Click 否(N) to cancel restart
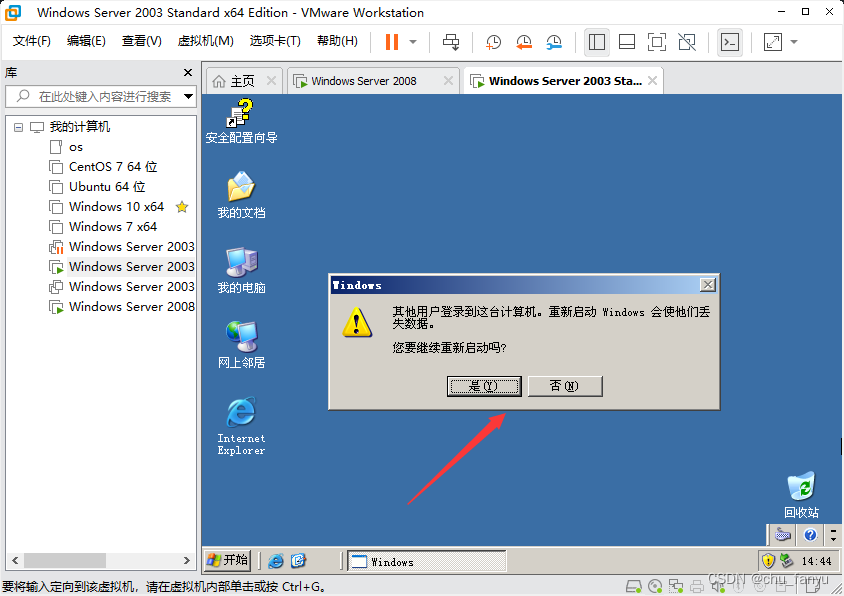 point(565,386)
